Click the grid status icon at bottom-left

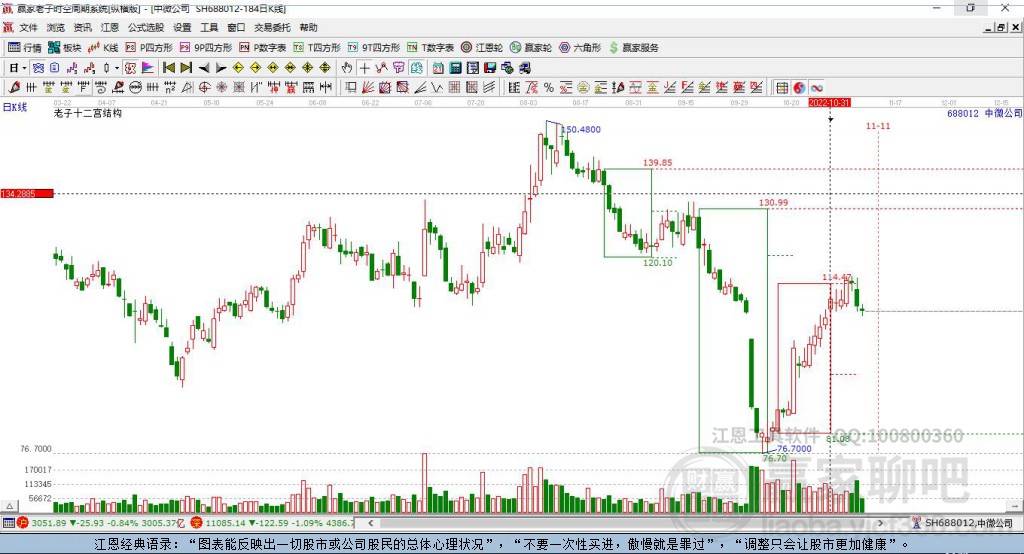point(8,523)
